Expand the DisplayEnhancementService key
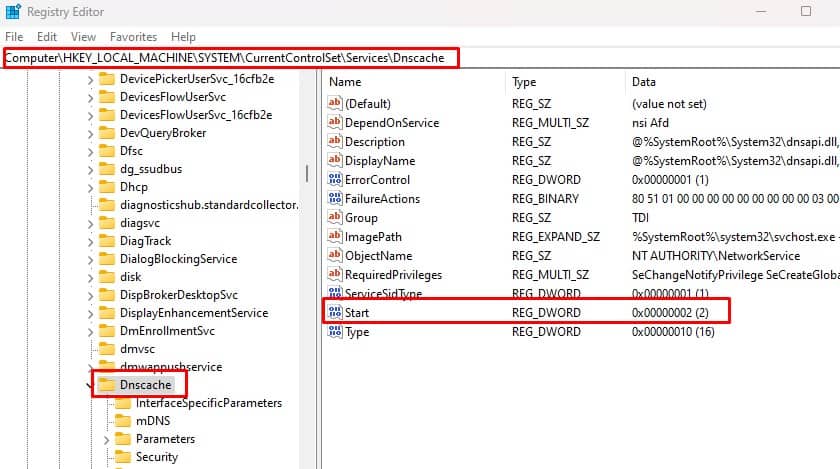The height and width of the screenshot is (469, 840). (x=90, y=314)
